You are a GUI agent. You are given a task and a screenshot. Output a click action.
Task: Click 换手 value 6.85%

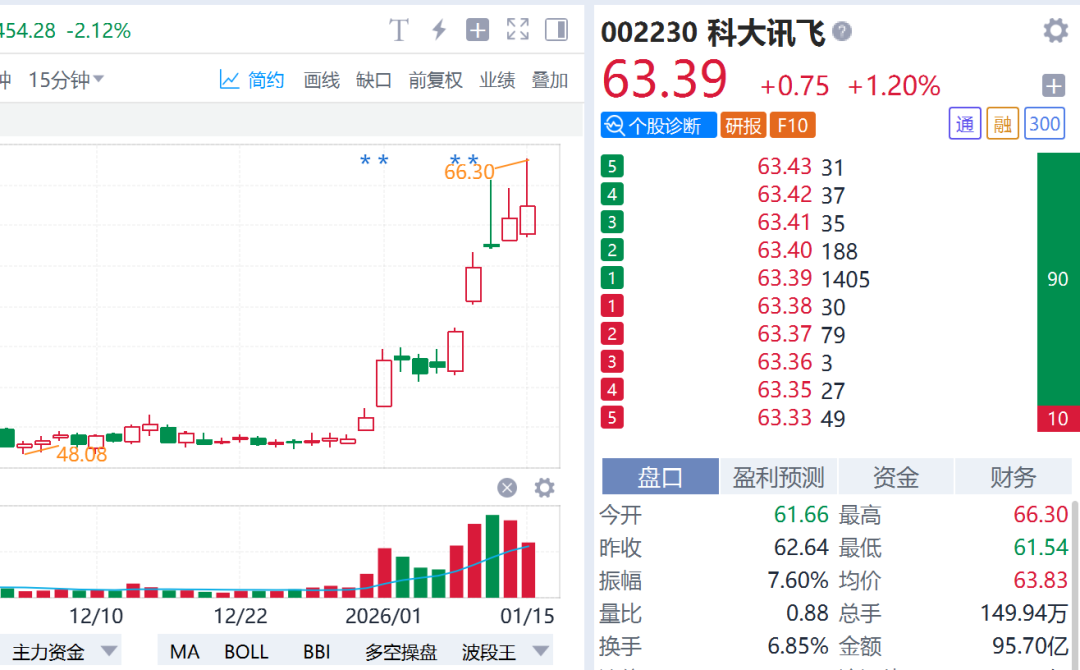(x=798, y=646)
